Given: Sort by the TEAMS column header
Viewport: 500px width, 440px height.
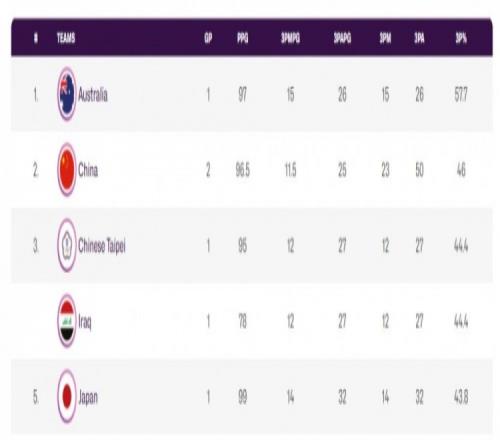Looking at the screenshot, I should pyautogui.click(x=66, y=38).
